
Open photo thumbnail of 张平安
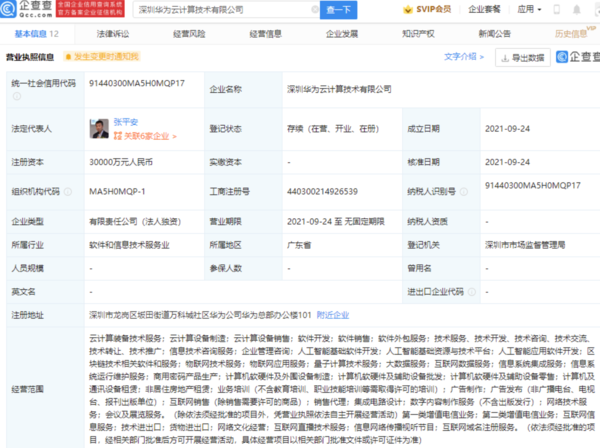tap(99, 129)
